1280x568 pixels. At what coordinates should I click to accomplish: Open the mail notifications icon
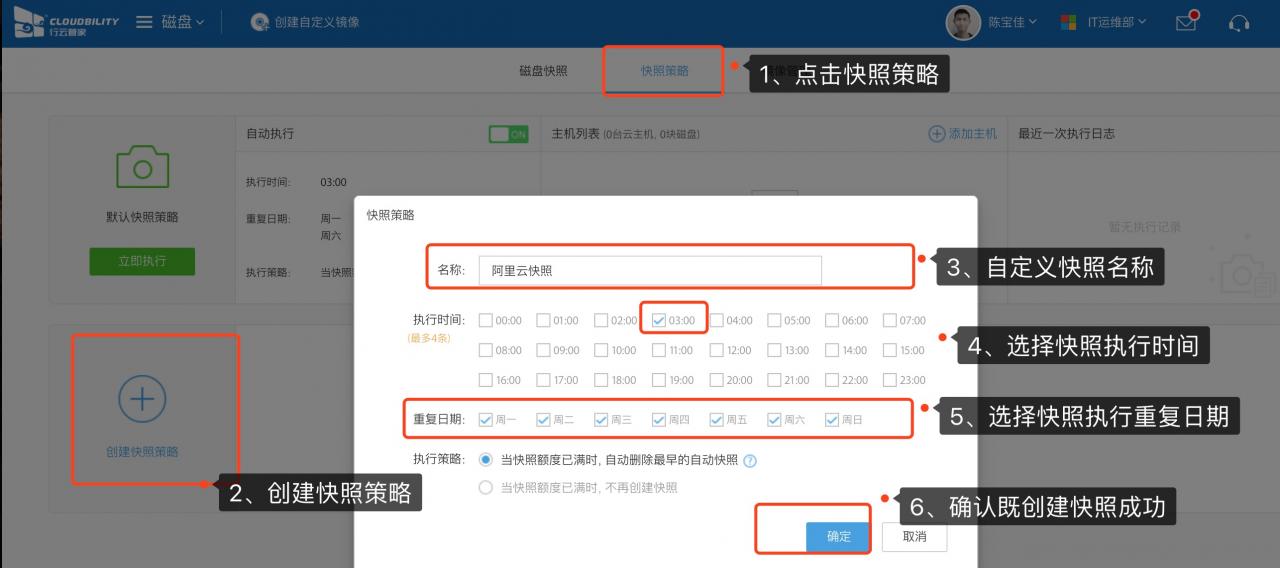point(1186,21)
